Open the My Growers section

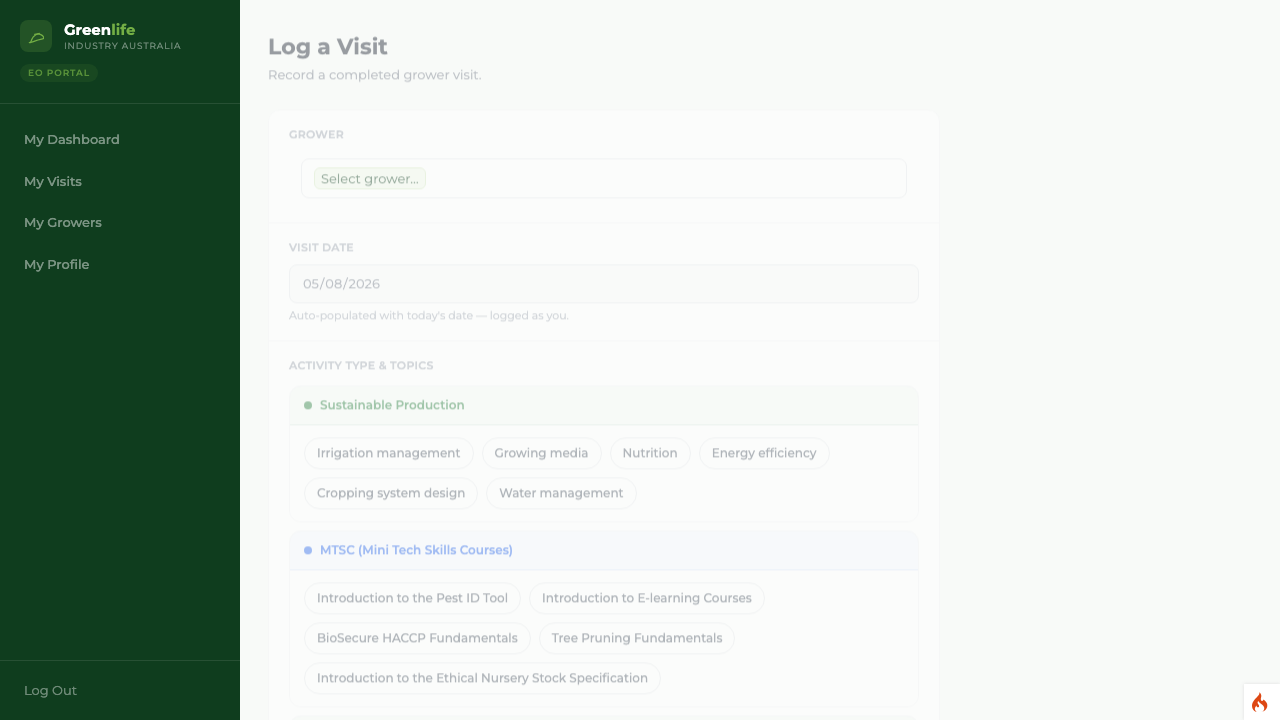click(x=63, y=223)
